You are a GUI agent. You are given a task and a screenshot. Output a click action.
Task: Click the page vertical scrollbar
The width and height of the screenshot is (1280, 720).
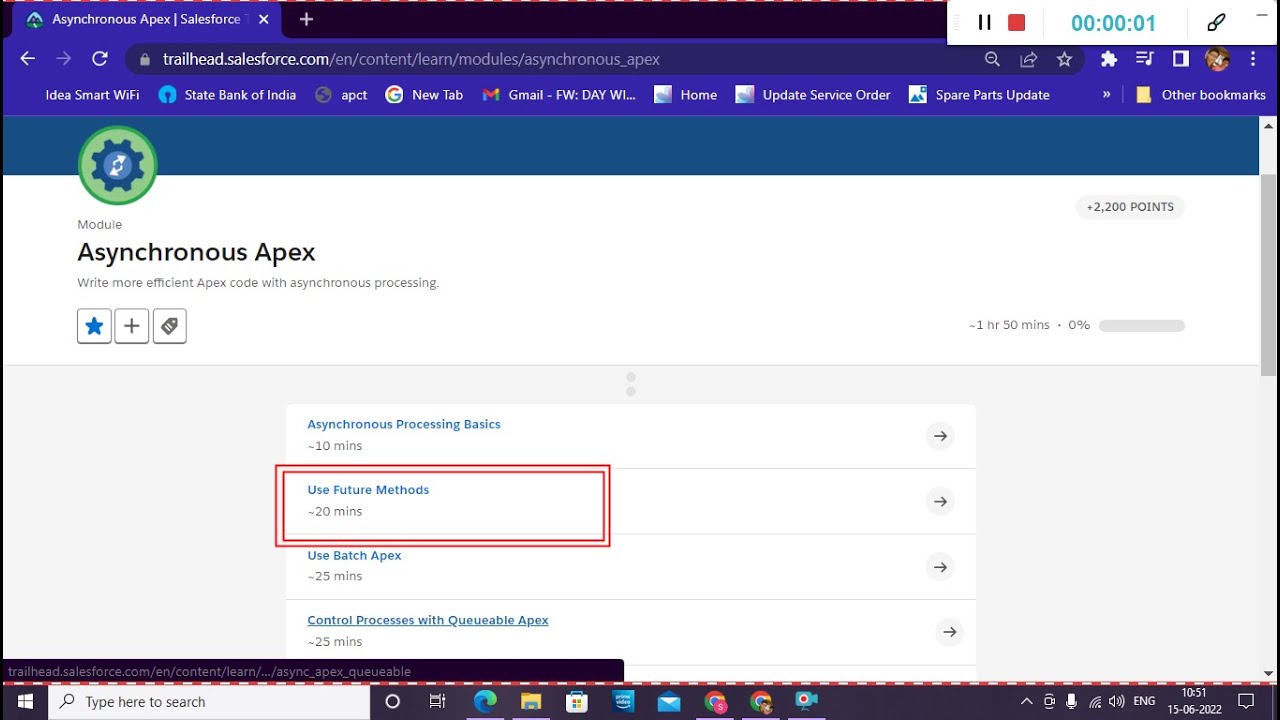1268,275
